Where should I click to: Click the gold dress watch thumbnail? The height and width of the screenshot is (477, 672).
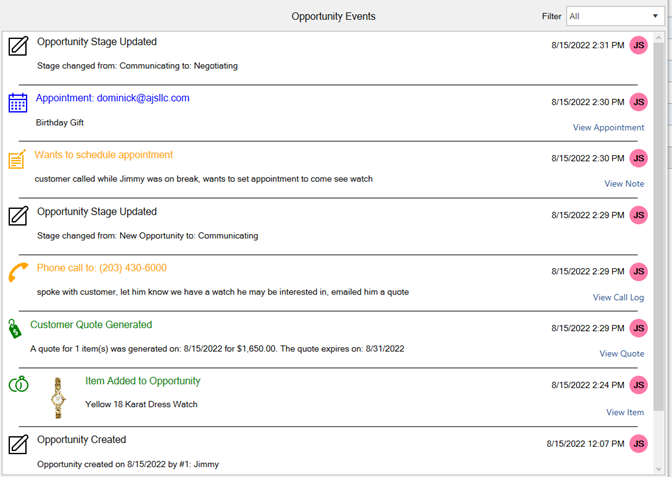58,397
